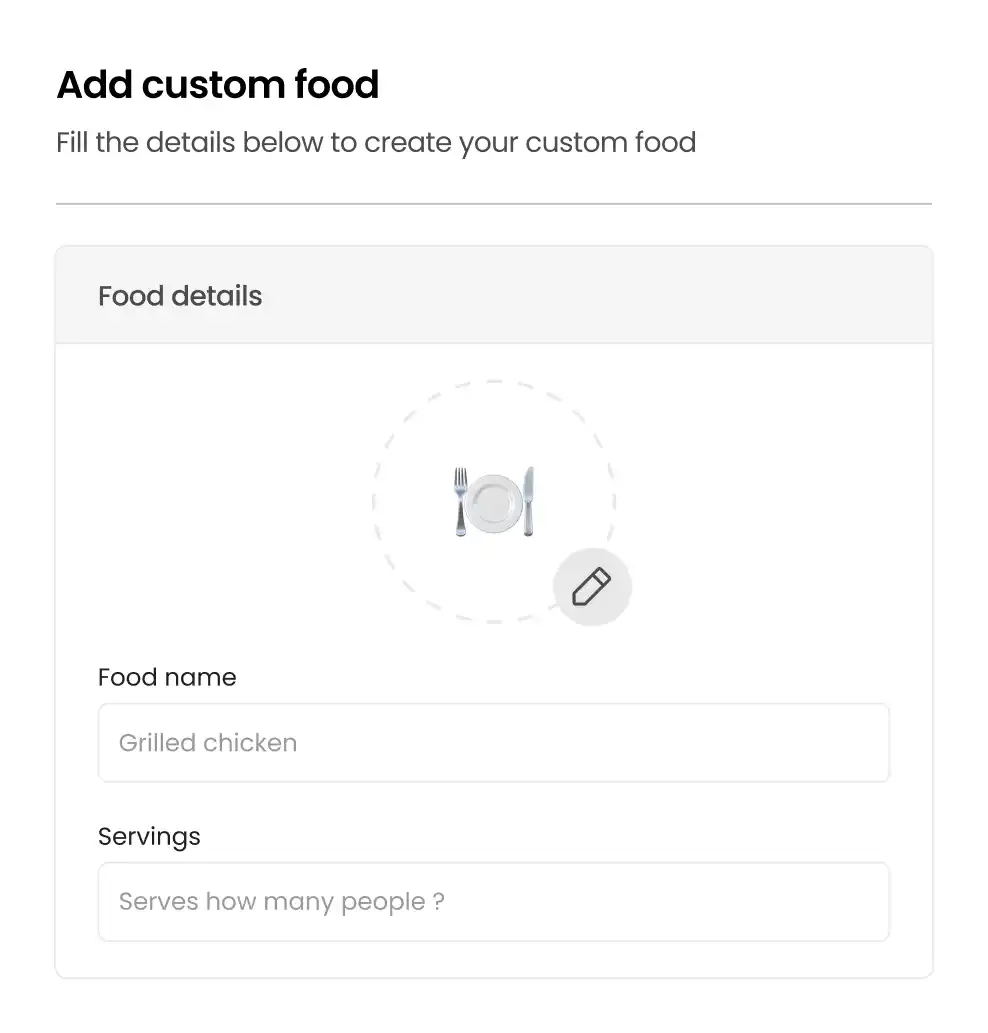Click the Food name label
988x1033 pixels.
click(167, 677)
